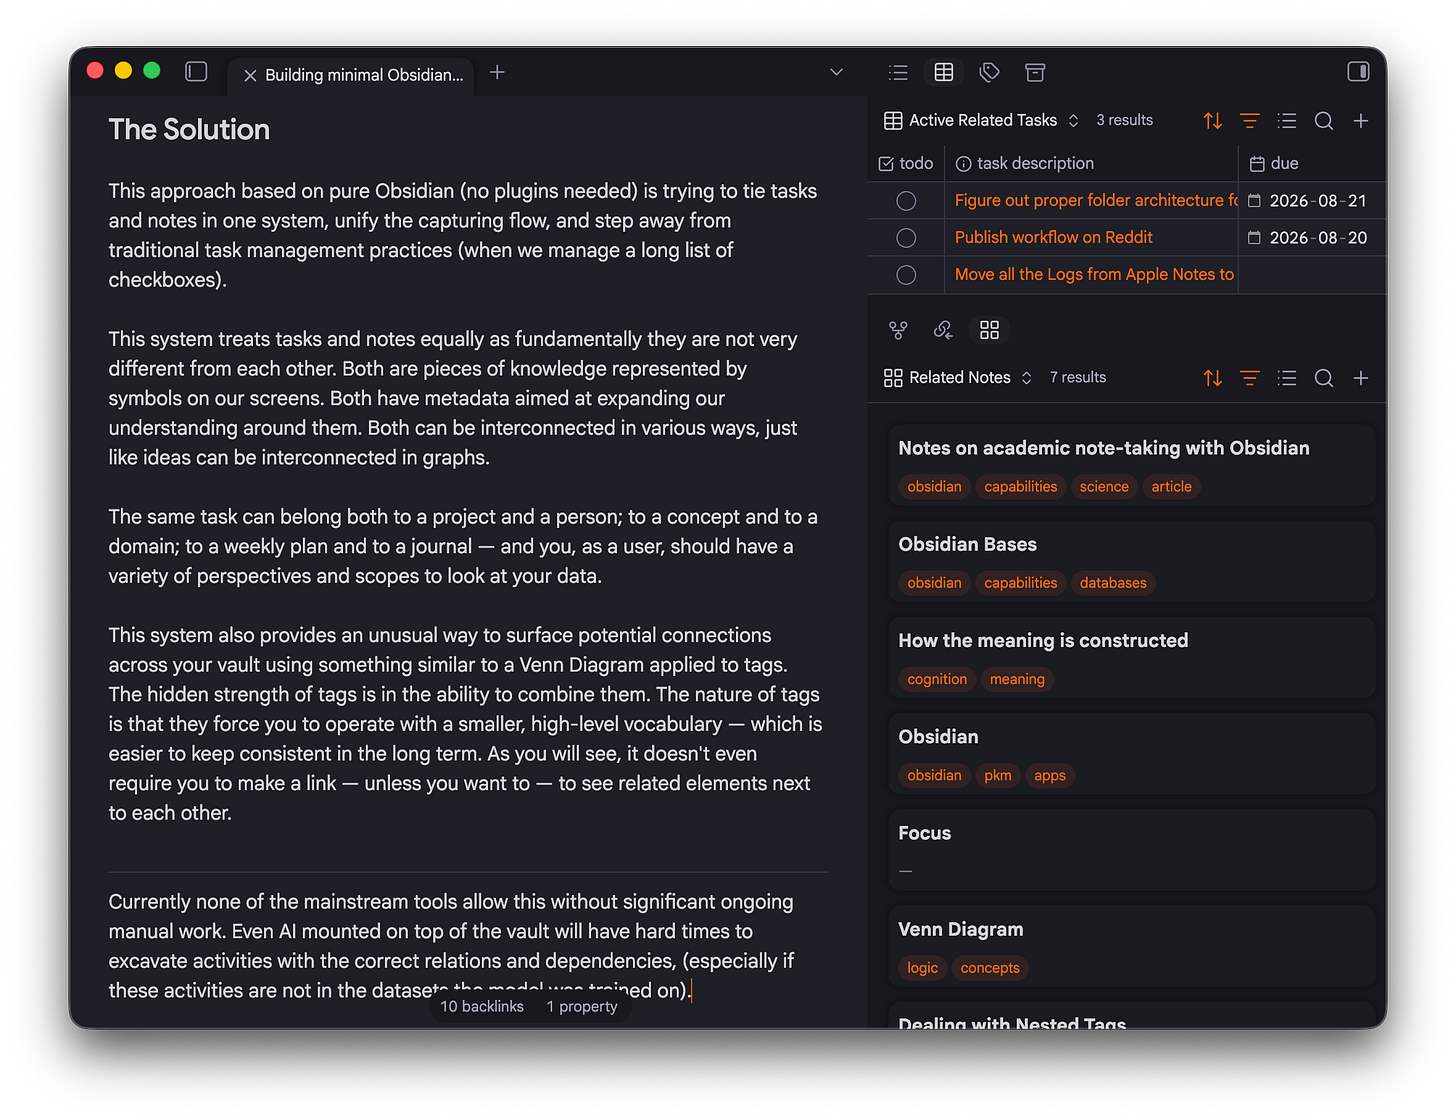Add a new item to Active Related Tasks
The width and height of the screenshot is (1456, 1120).
point(1361,121)
